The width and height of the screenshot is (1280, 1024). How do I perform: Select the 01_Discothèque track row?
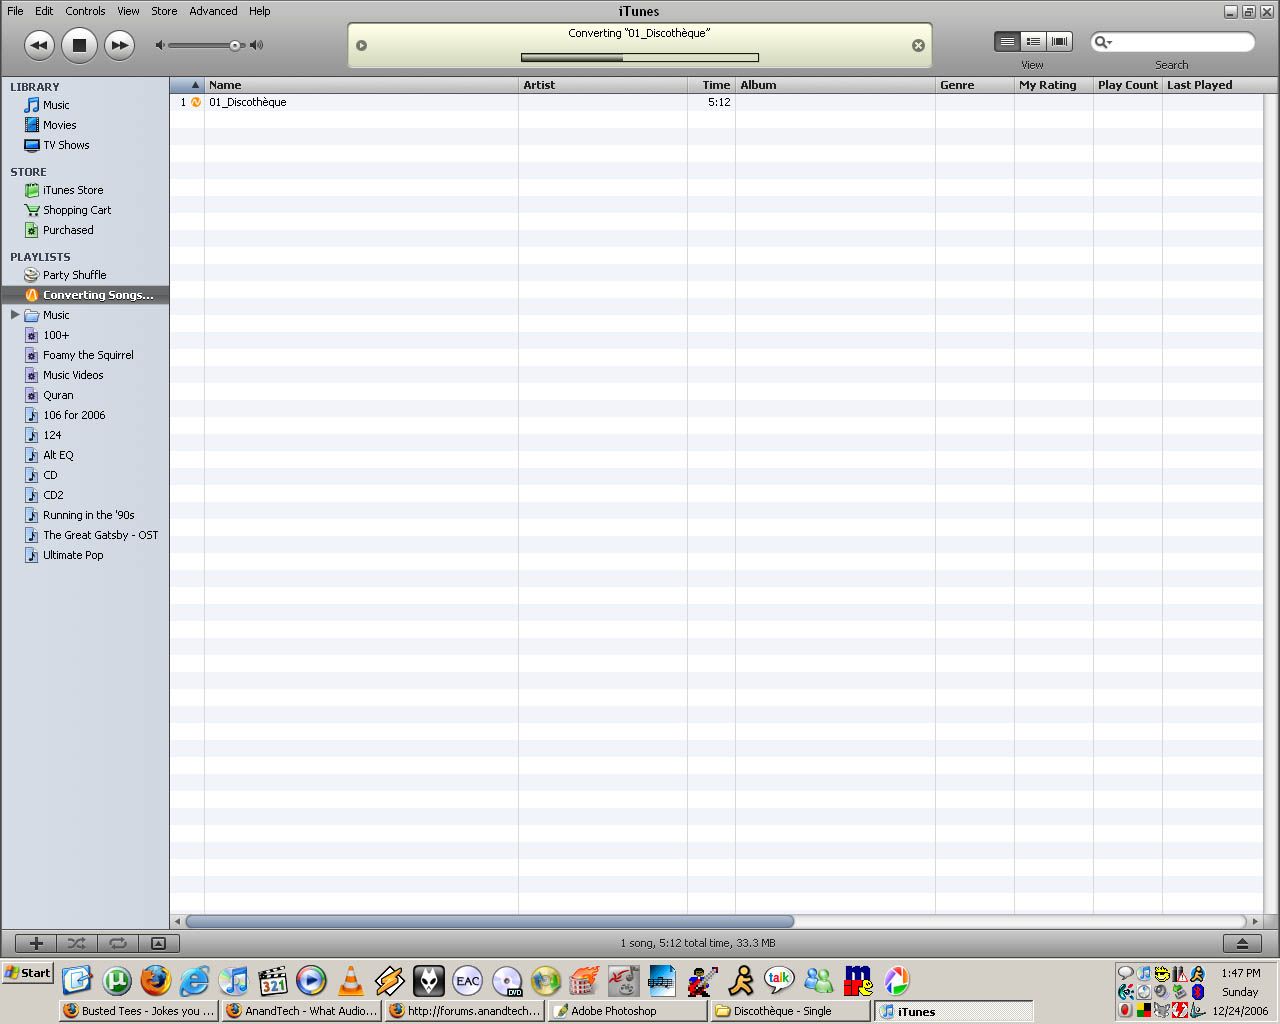coord(716,102)
